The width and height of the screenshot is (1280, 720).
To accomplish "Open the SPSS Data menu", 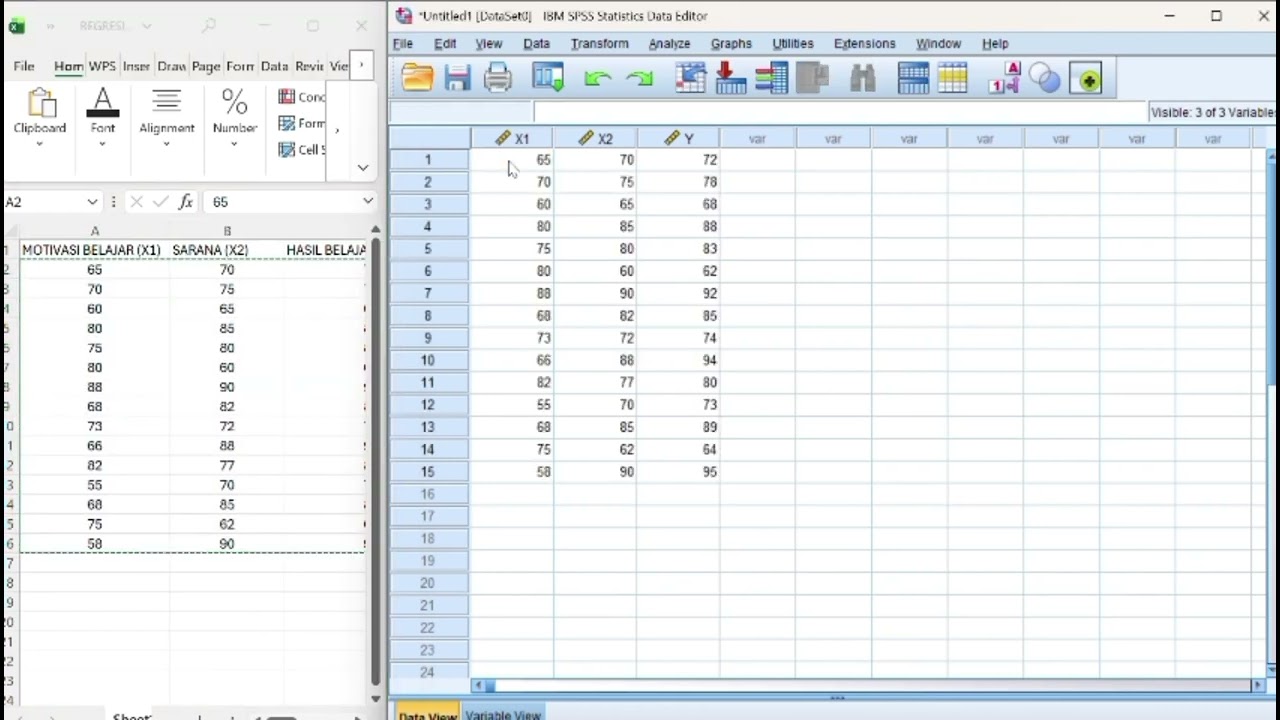I will pyautogui.click(x=536, y=44).
